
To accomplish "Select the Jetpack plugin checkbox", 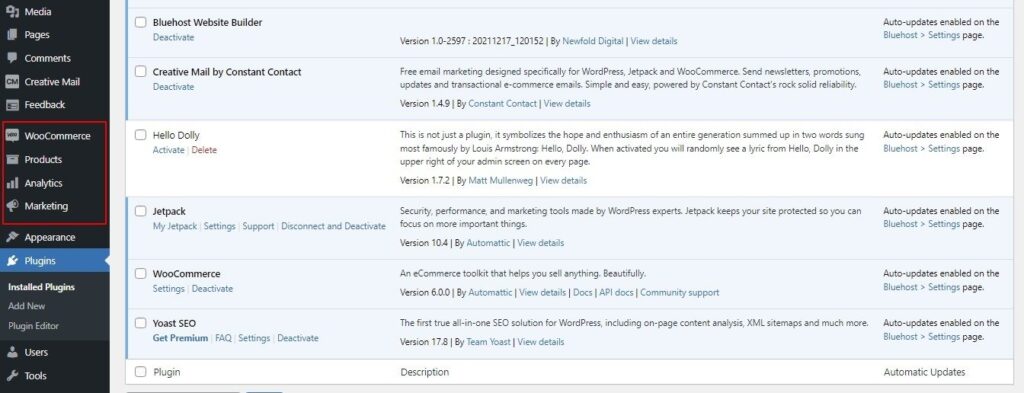I will 140,211.
